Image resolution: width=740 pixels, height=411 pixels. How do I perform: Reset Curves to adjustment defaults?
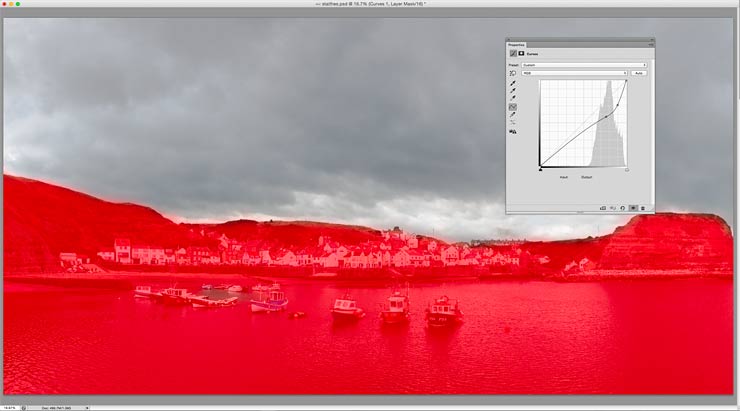tap(622, 208)
